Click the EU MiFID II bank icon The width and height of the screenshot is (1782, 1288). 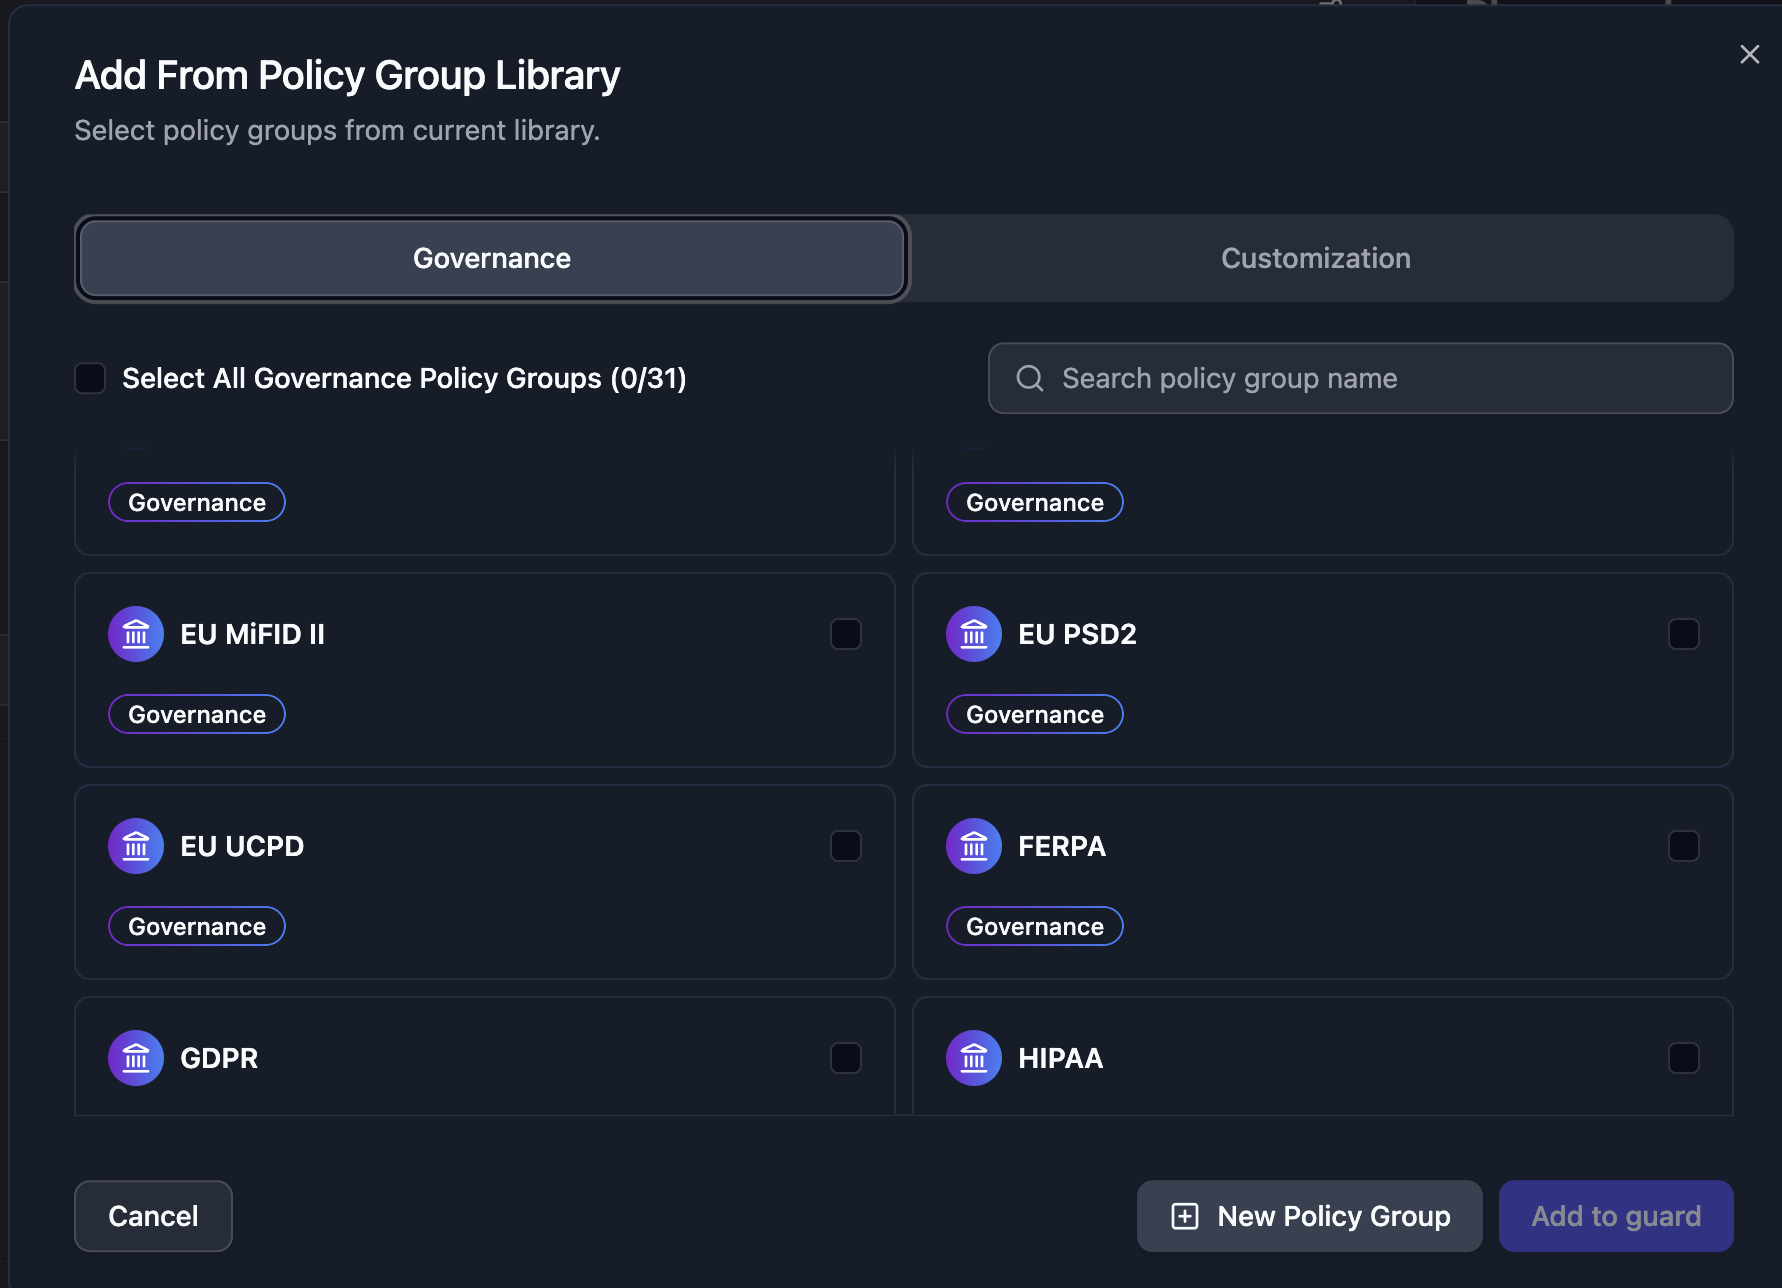[136, 634]
